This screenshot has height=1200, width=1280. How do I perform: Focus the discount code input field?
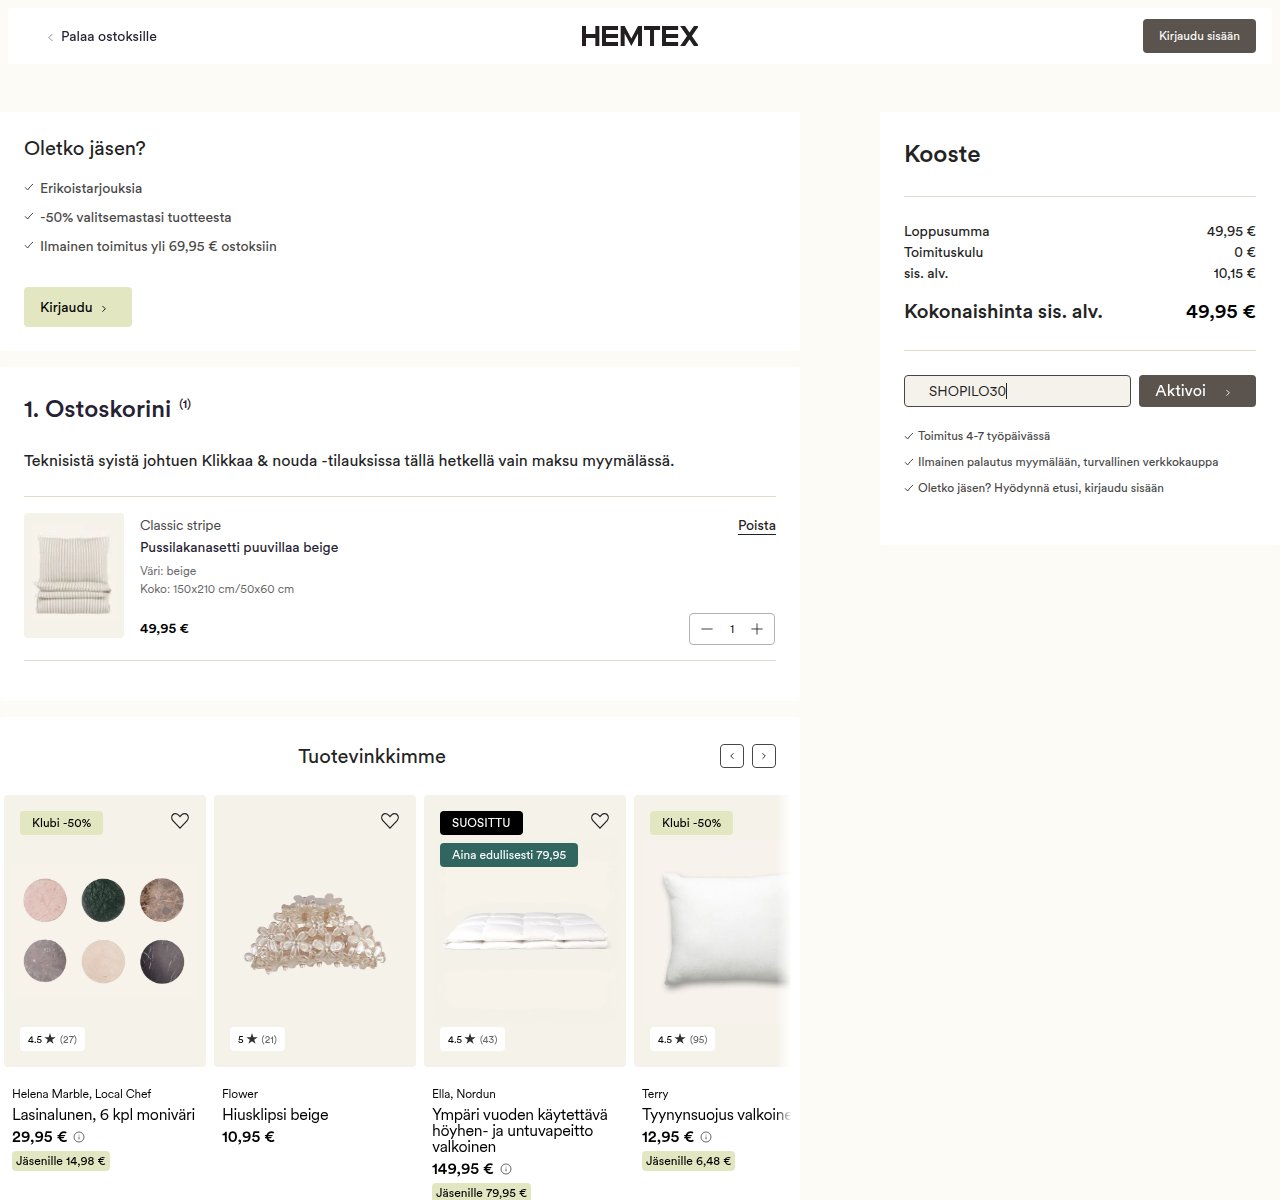1017,391
